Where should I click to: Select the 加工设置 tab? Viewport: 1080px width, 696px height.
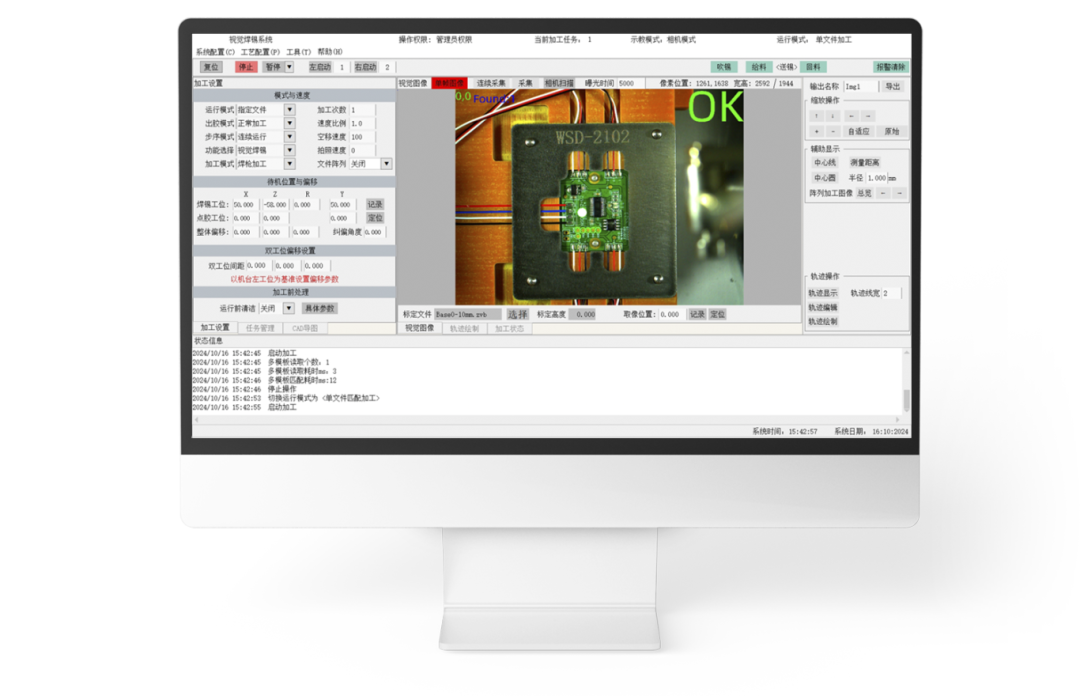[215, 328]
